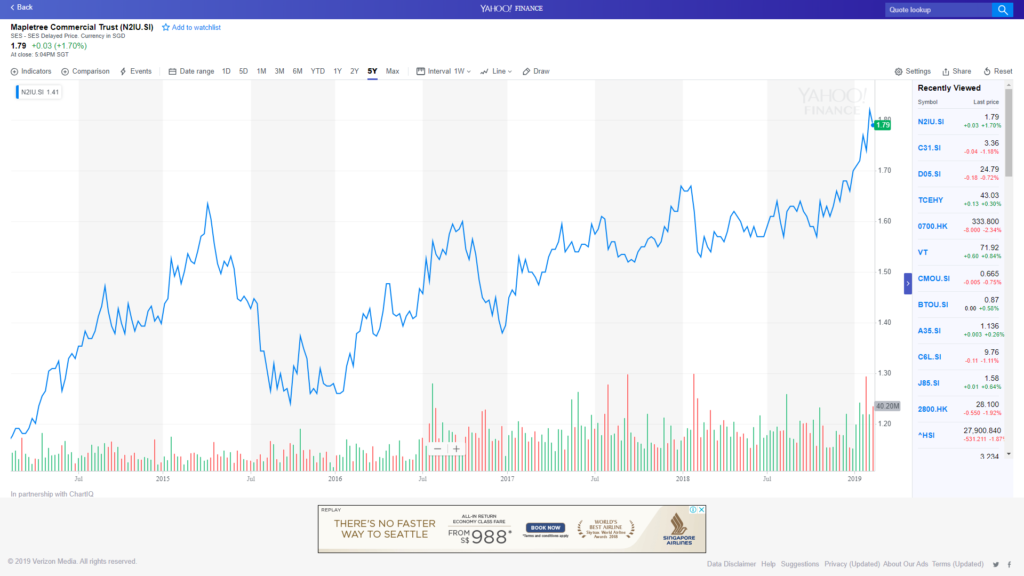Open the footer Help link
Screen dimensions: 1024x576
pyautogui.click(x=768, y=564)
